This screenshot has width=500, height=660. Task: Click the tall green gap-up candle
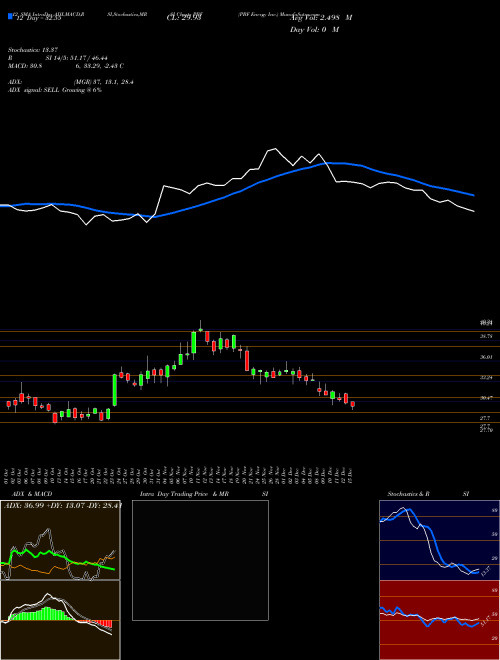[x=114, y=390]
